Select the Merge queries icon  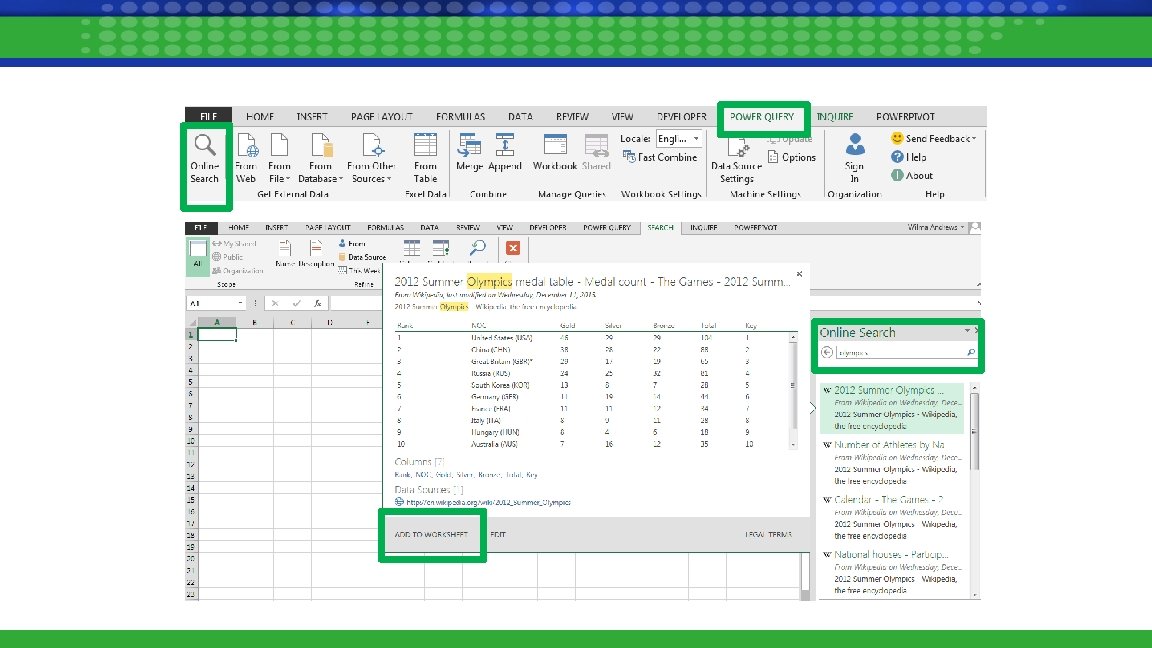469,153
